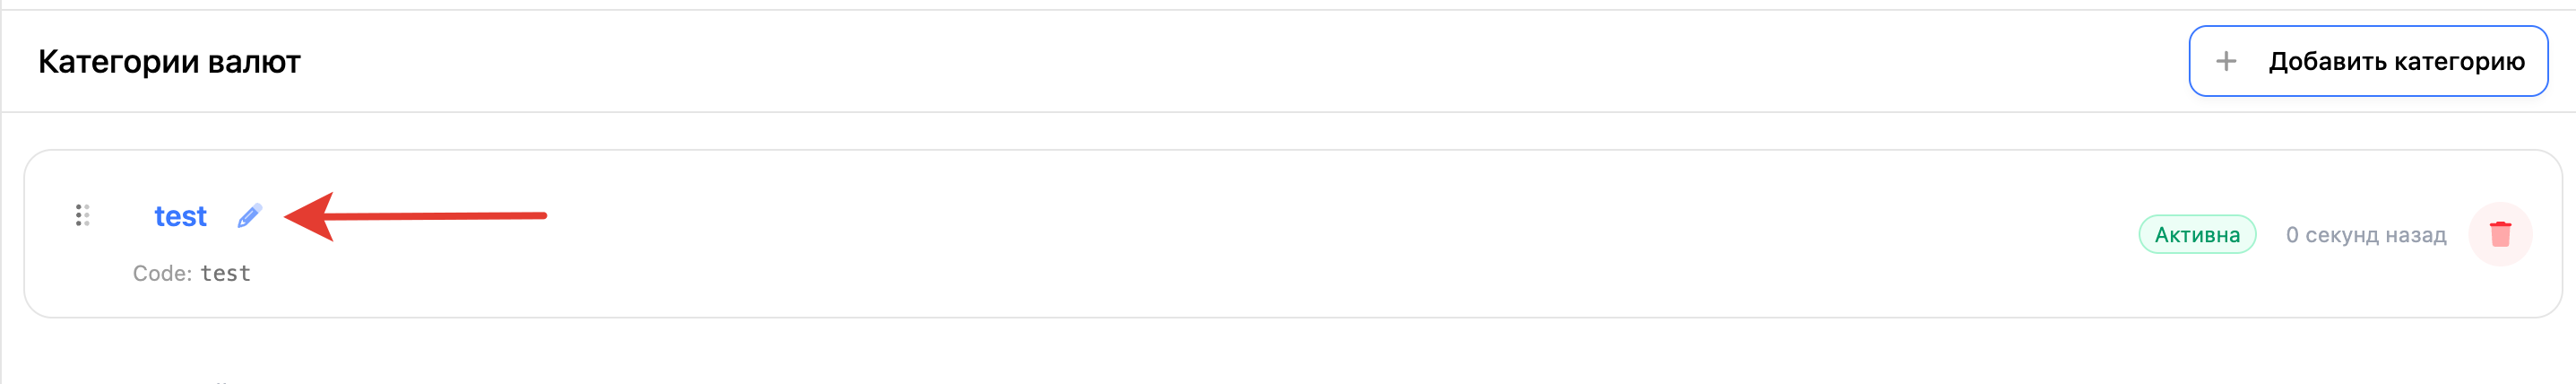Select the blue test title text

(180, 216)
